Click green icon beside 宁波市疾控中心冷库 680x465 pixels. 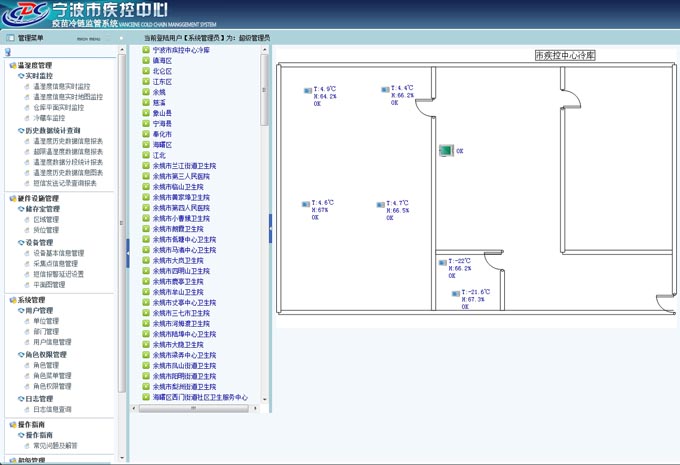(146, 50)
